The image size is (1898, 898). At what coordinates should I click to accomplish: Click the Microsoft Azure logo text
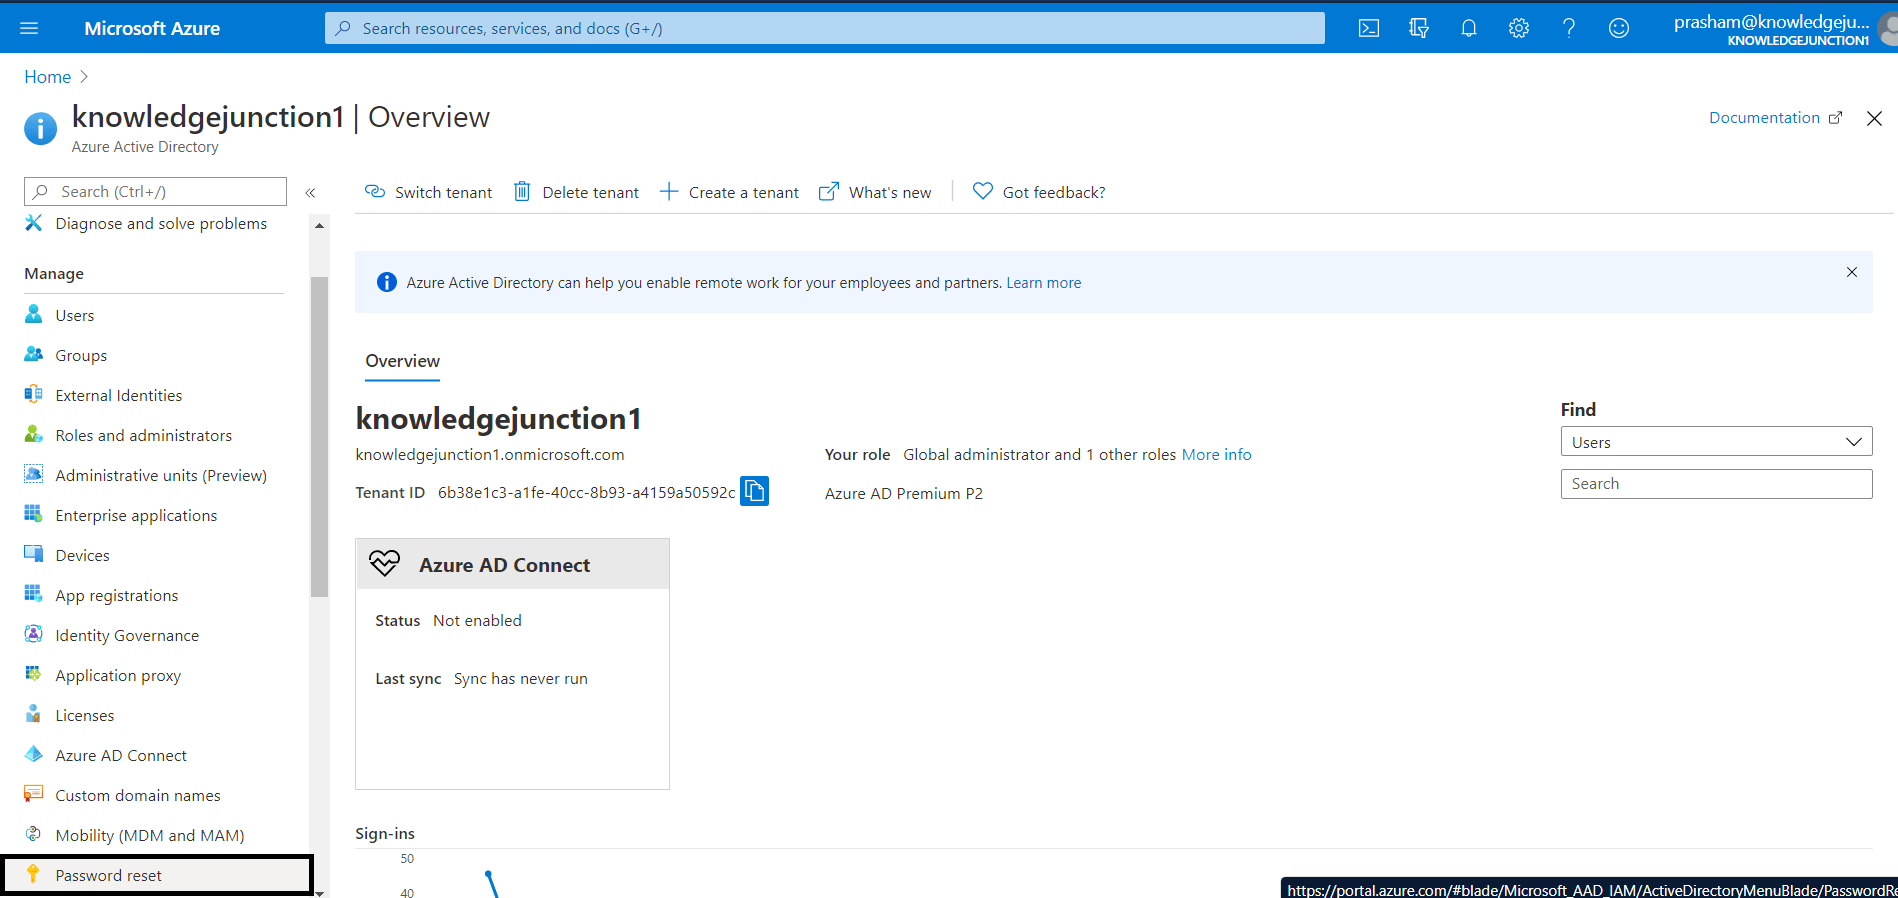click(152, 28)
